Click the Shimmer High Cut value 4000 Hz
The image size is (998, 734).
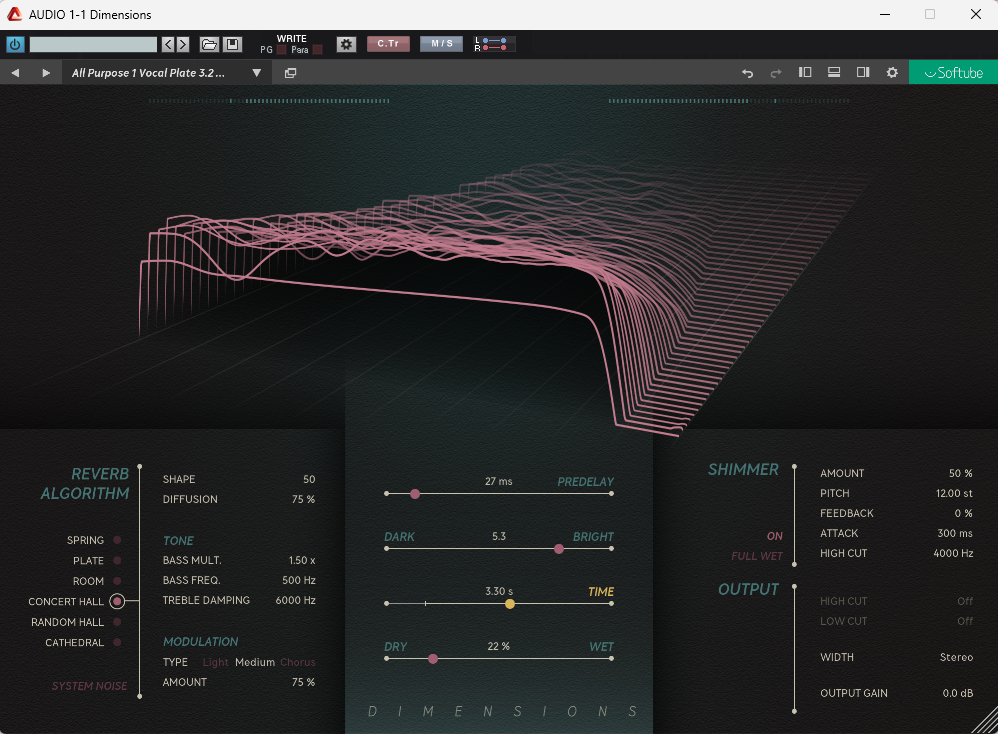953,553
